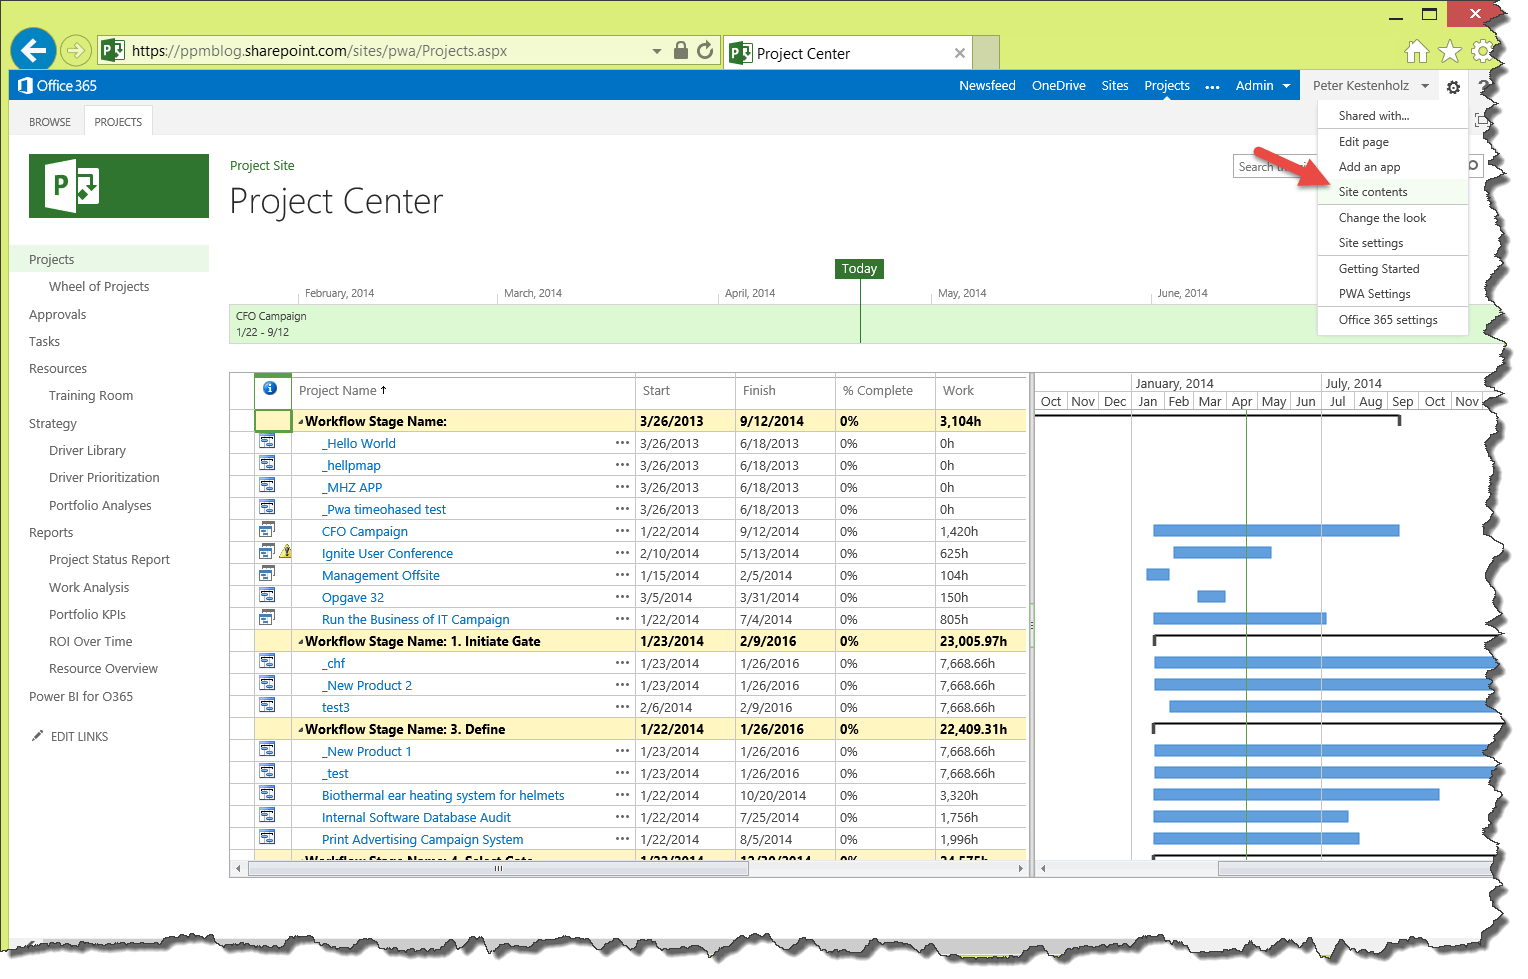Click the Project Center site logo
Image resolution: width=1528 pixels, height=979 pixels.
pos(117,186)
